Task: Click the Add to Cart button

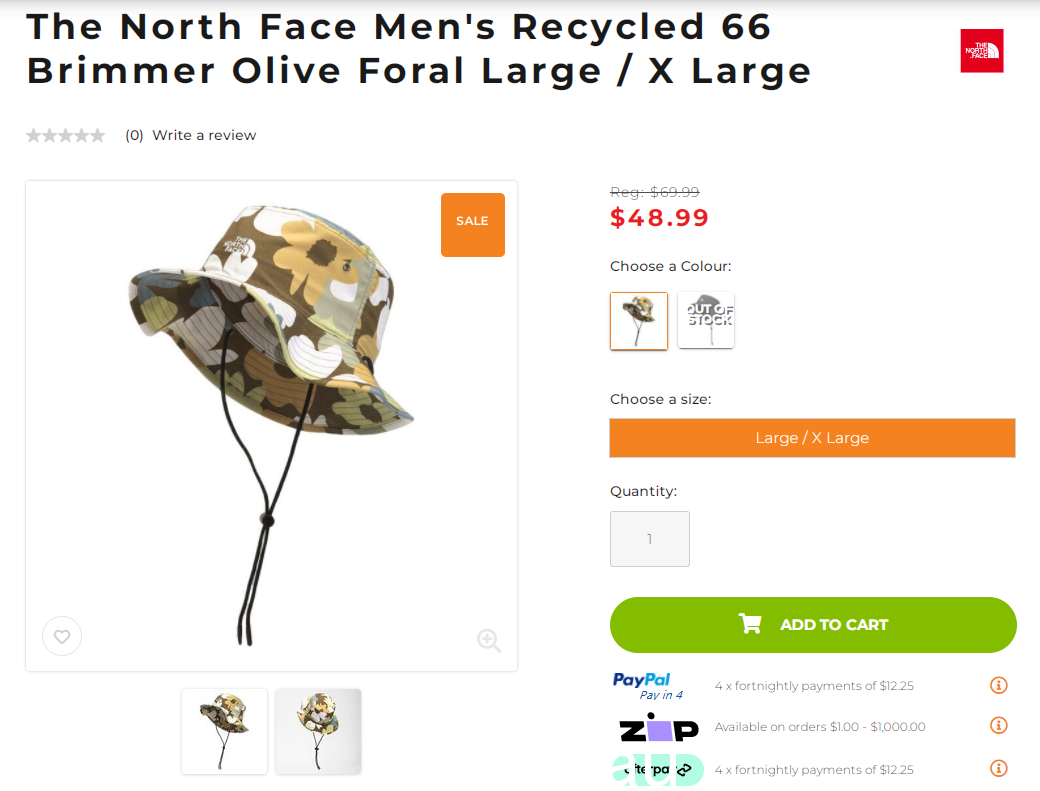Action: (x=813, y=625)
